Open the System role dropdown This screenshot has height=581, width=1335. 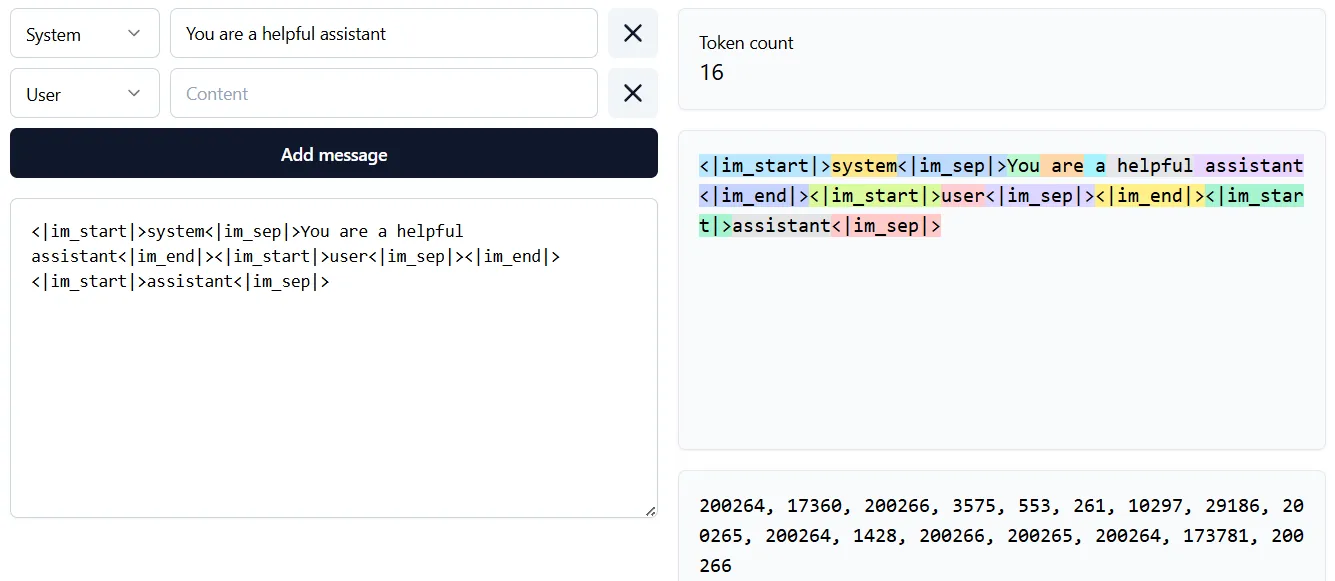84,34
